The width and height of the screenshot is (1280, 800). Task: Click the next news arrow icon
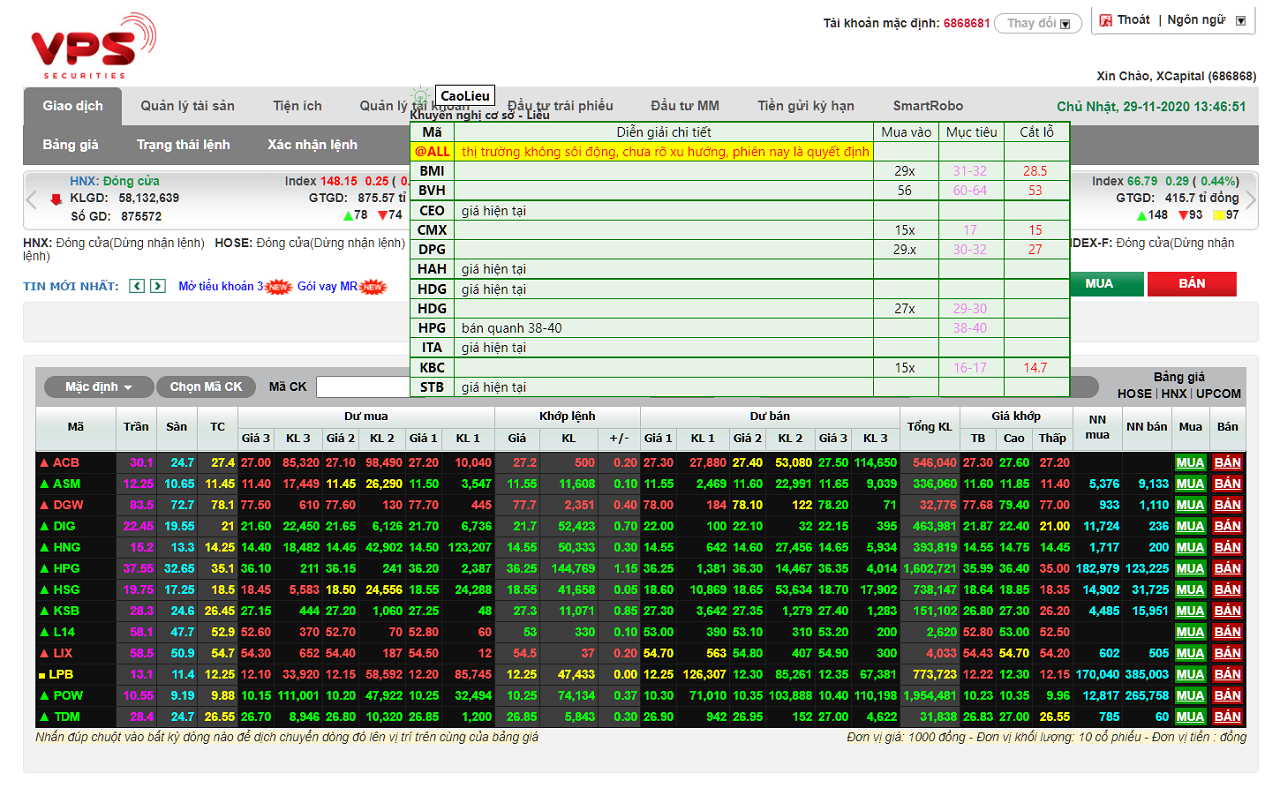pyautogui.click(x=158, y=287)
